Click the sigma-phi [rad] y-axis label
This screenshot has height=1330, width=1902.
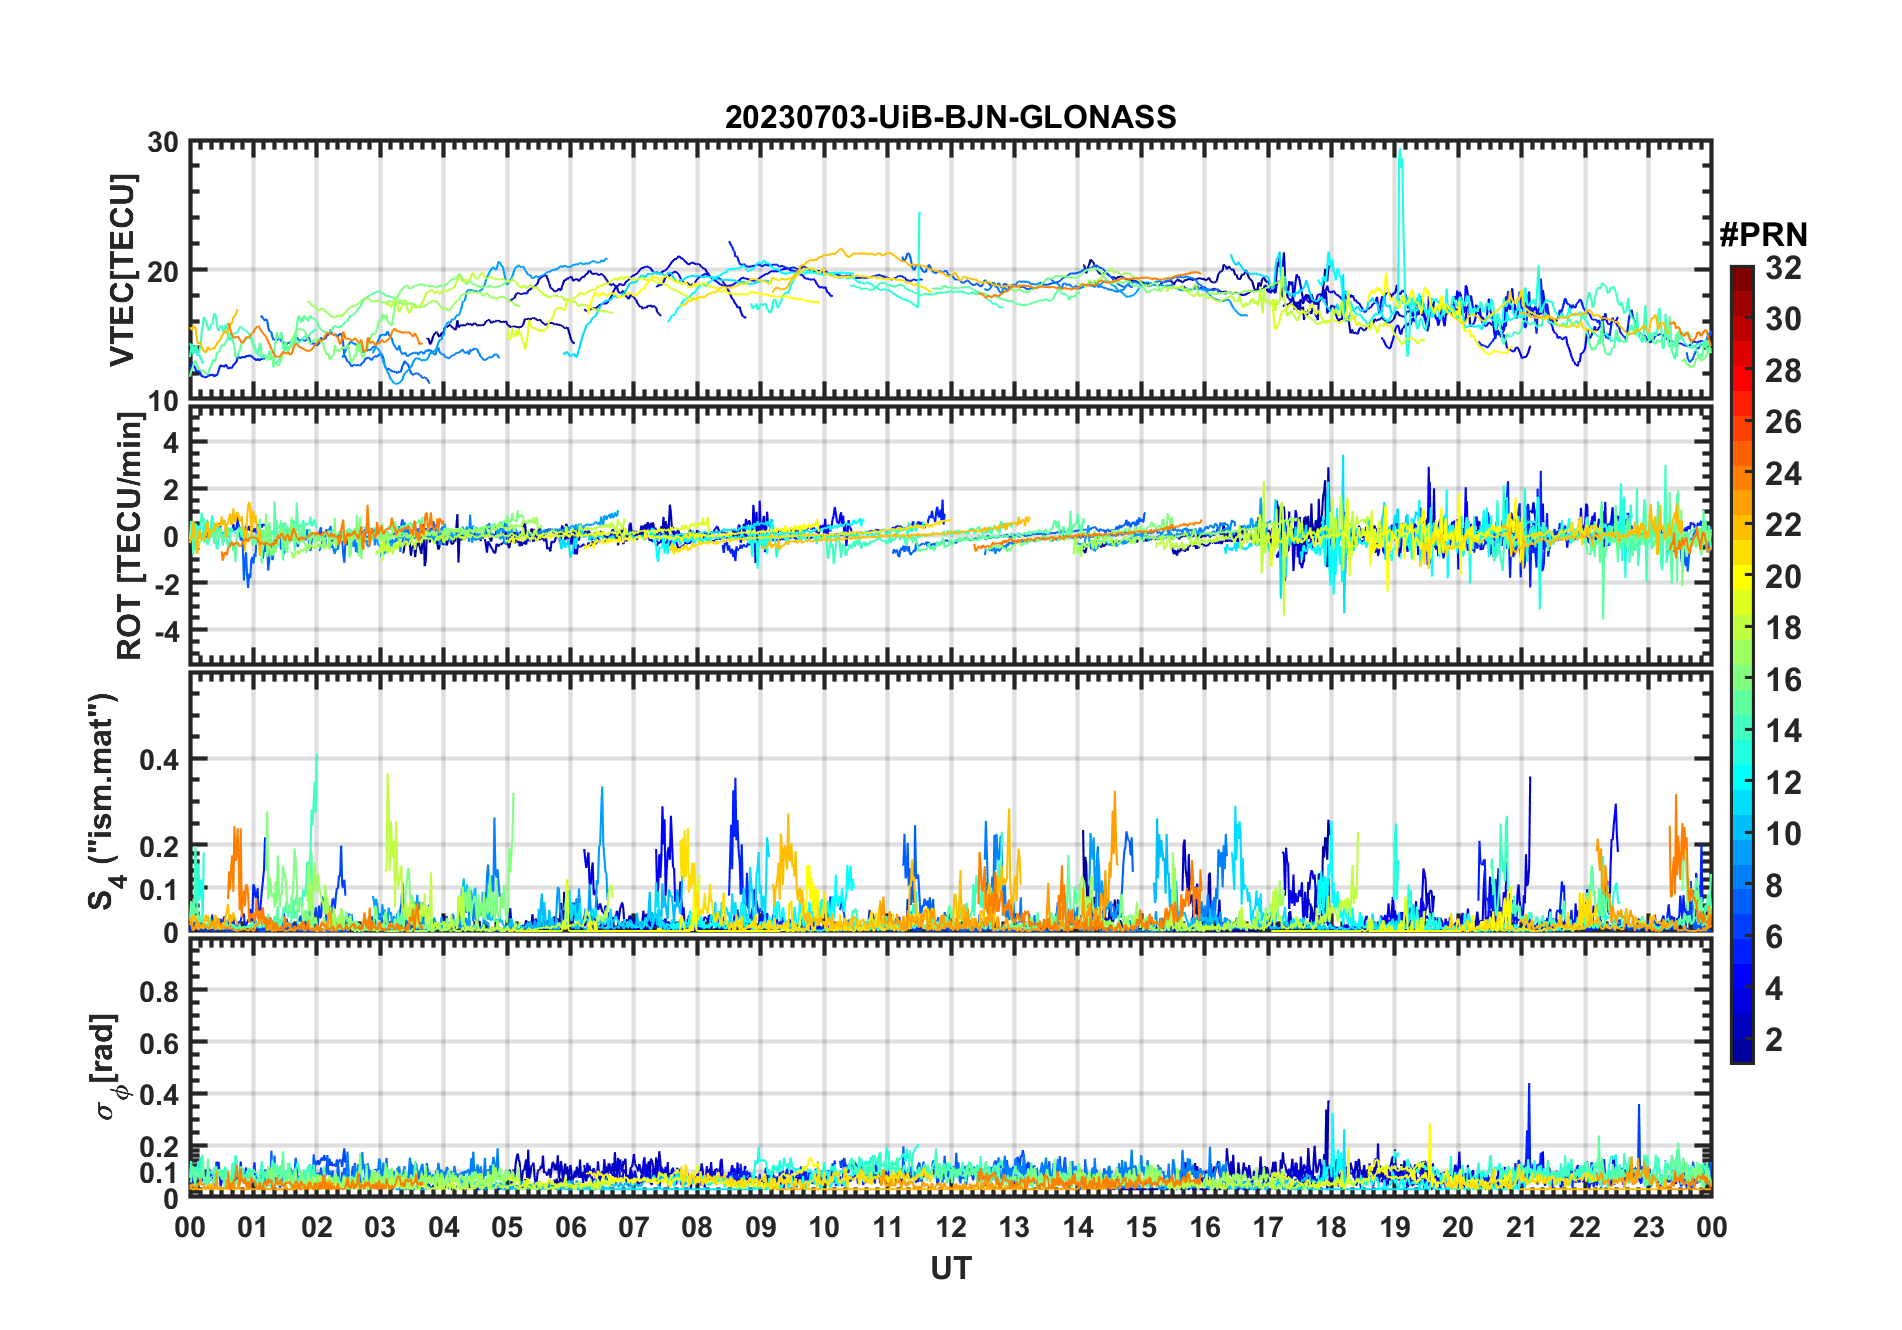tap(108, 1067)
